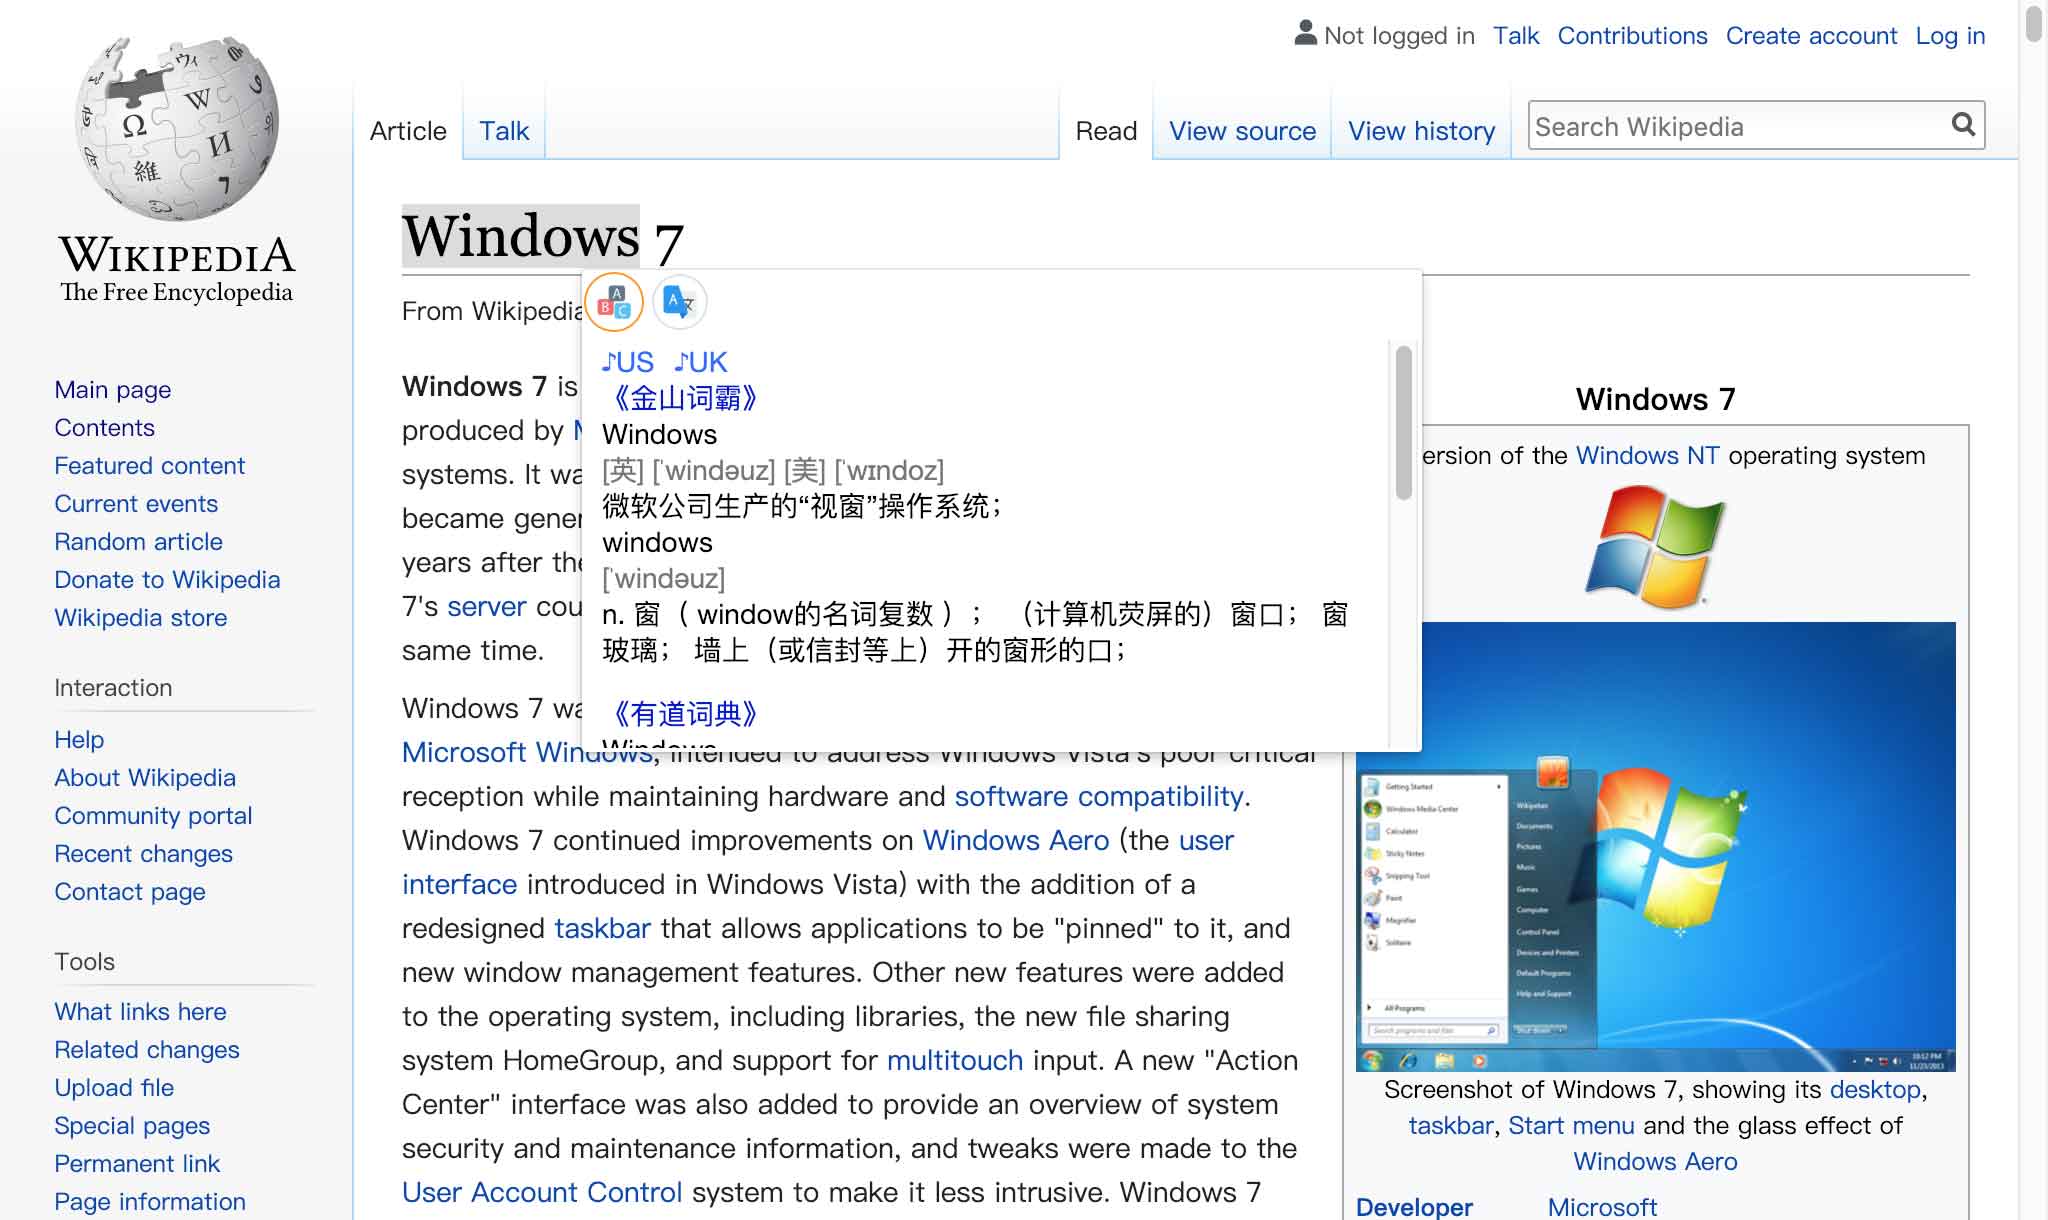The image size is (2048, 1220).
Task: Click the Wikipedia globe logo
Action: (x=177, y=128)
